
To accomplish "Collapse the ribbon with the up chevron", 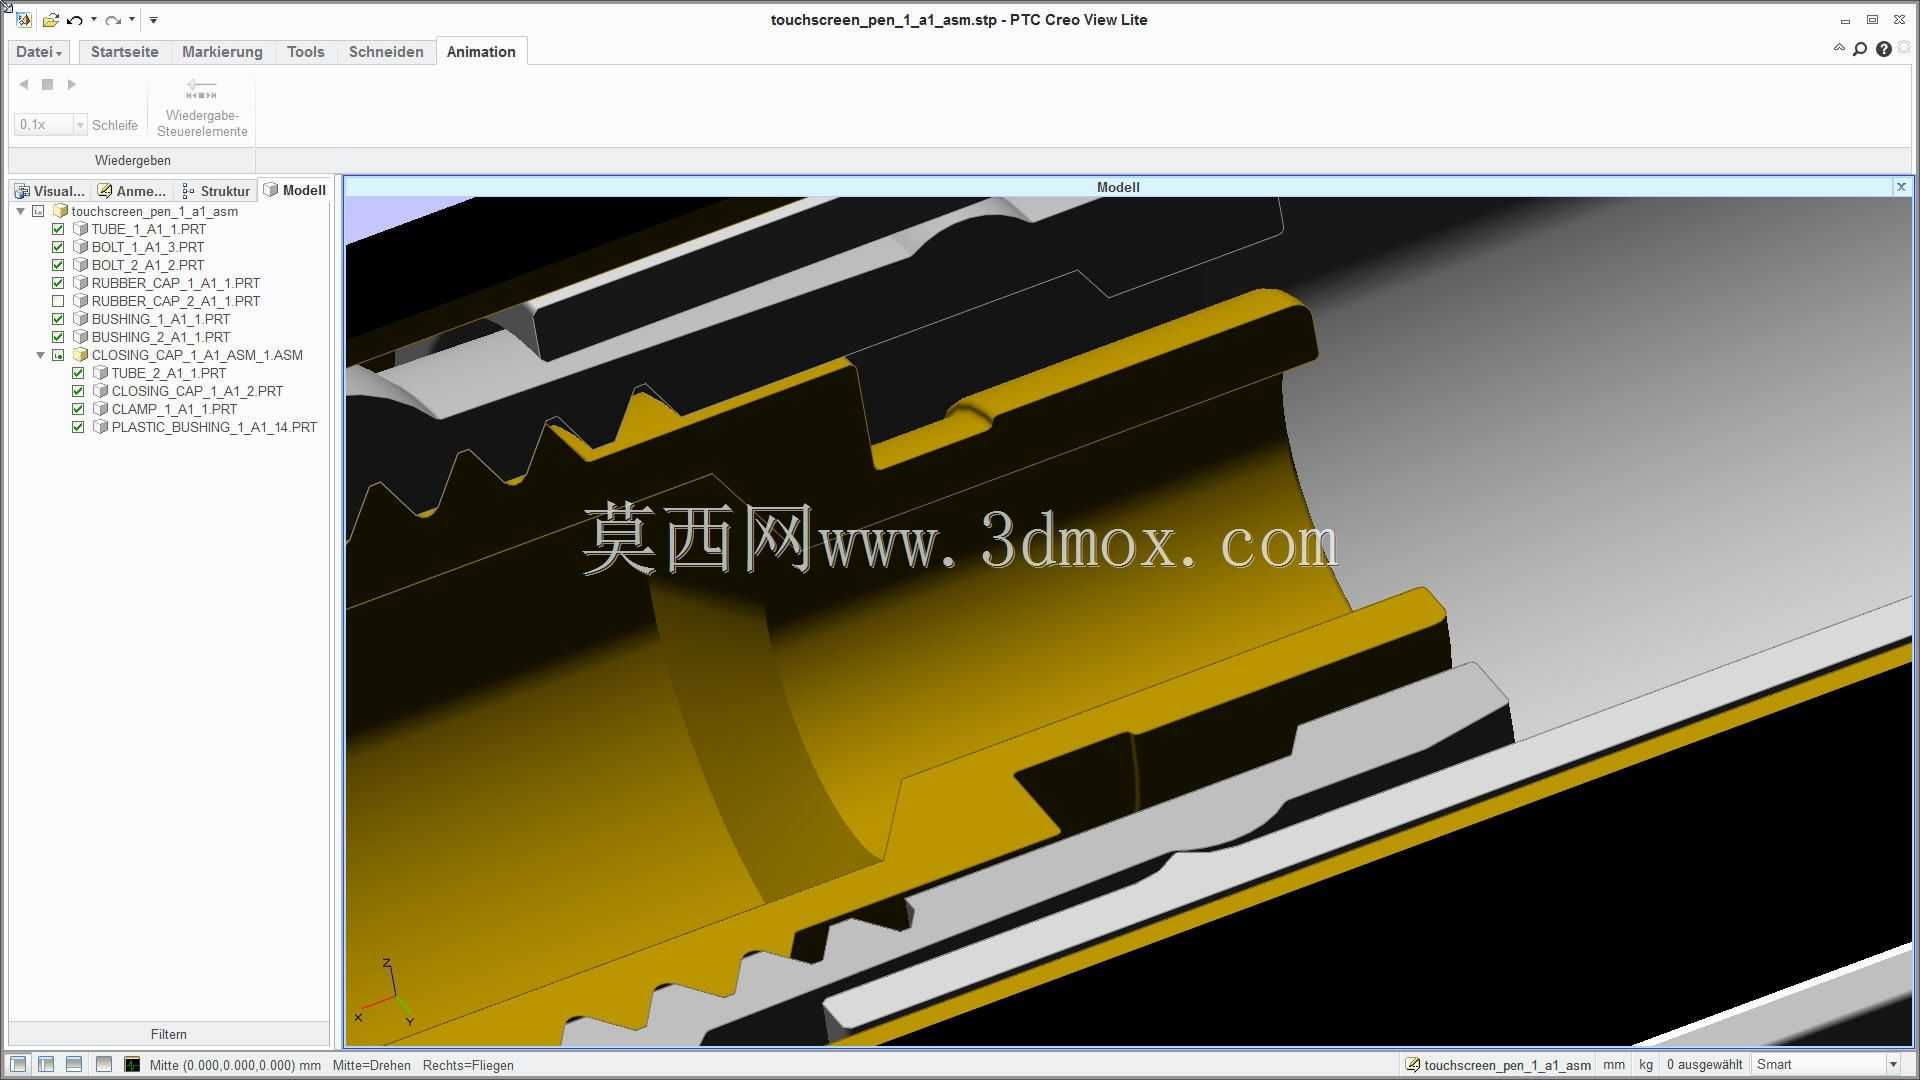I will tap(1839, 48).
